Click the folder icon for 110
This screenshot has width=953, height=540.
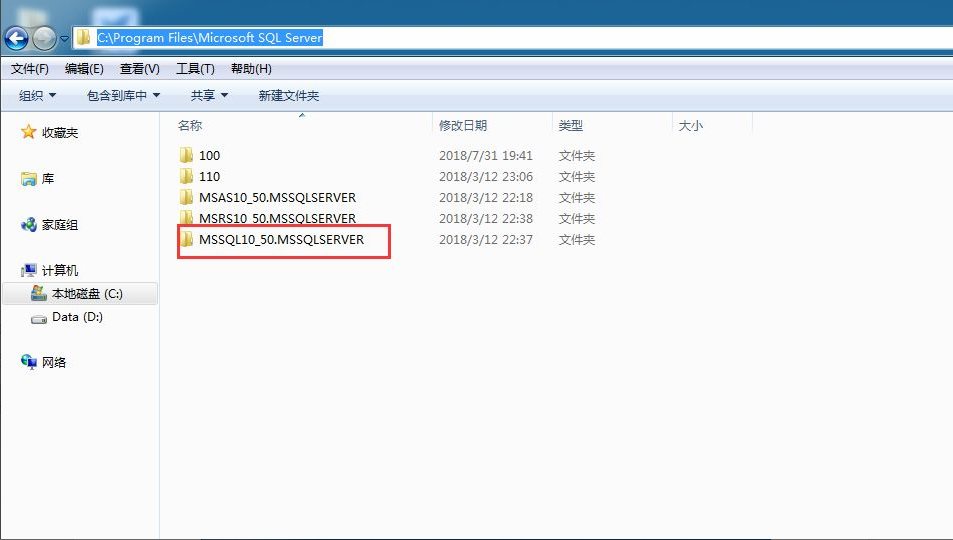tap(187, 176)
